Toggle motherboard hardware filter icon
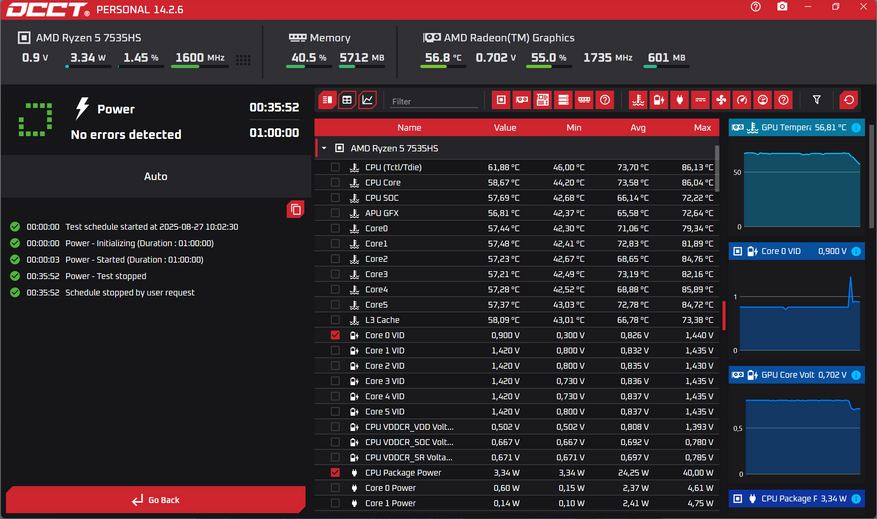 click(x=543, y=100)
